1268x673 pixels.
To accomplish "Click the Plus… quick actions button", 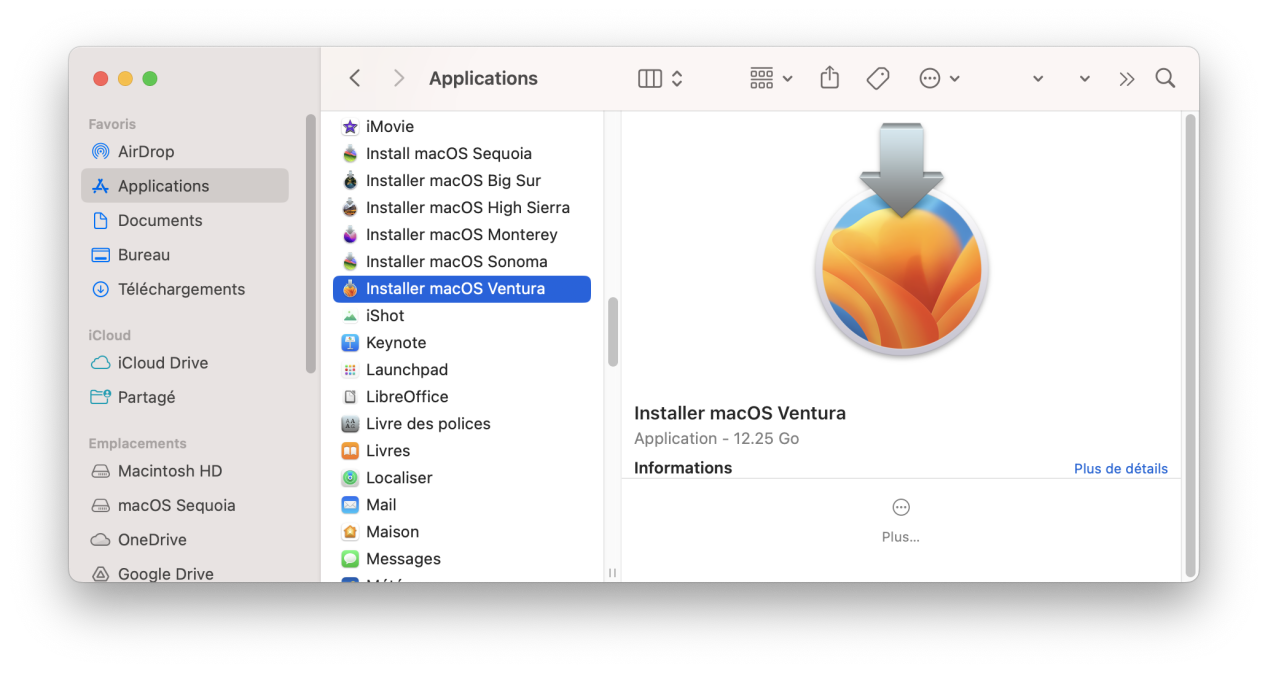I will pos(901,521).
